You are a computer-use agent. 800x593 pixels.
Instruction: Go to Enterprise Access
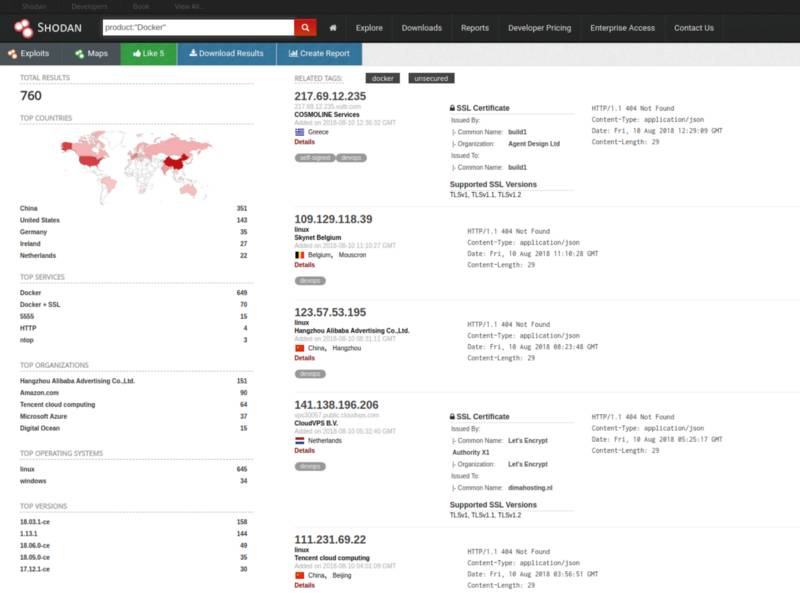pos(622,28)
